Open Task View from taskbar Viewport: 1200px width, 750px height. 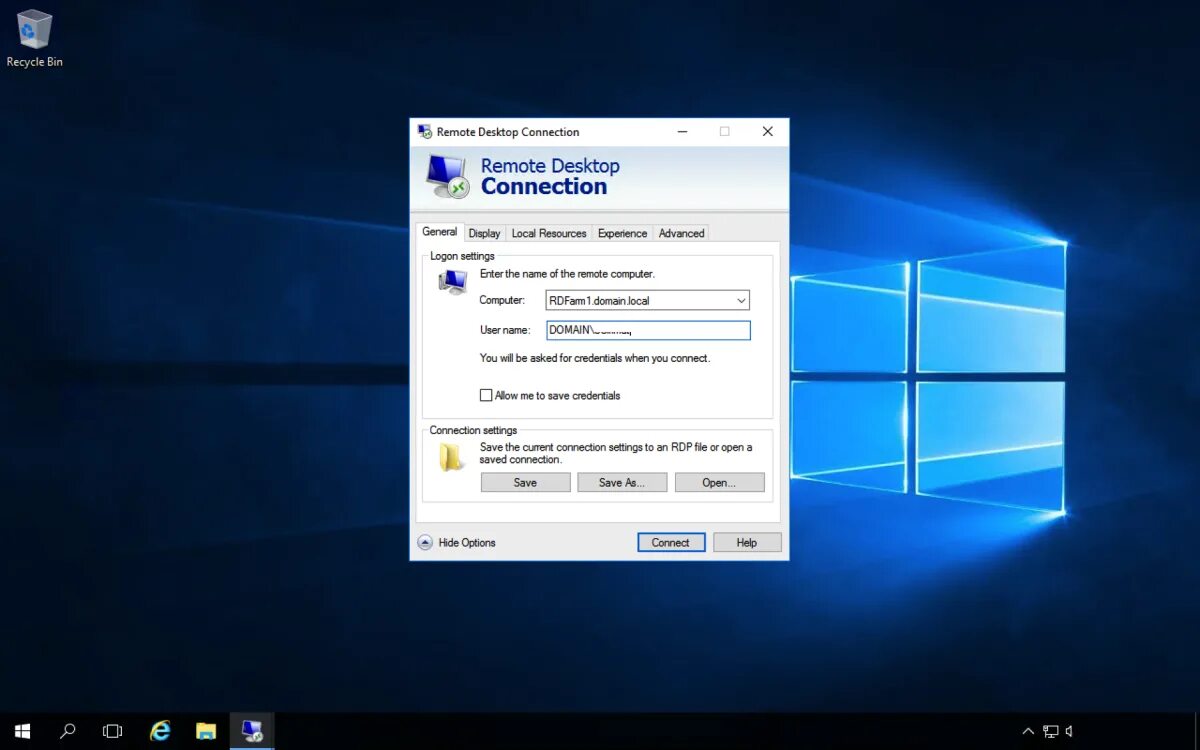112,731
